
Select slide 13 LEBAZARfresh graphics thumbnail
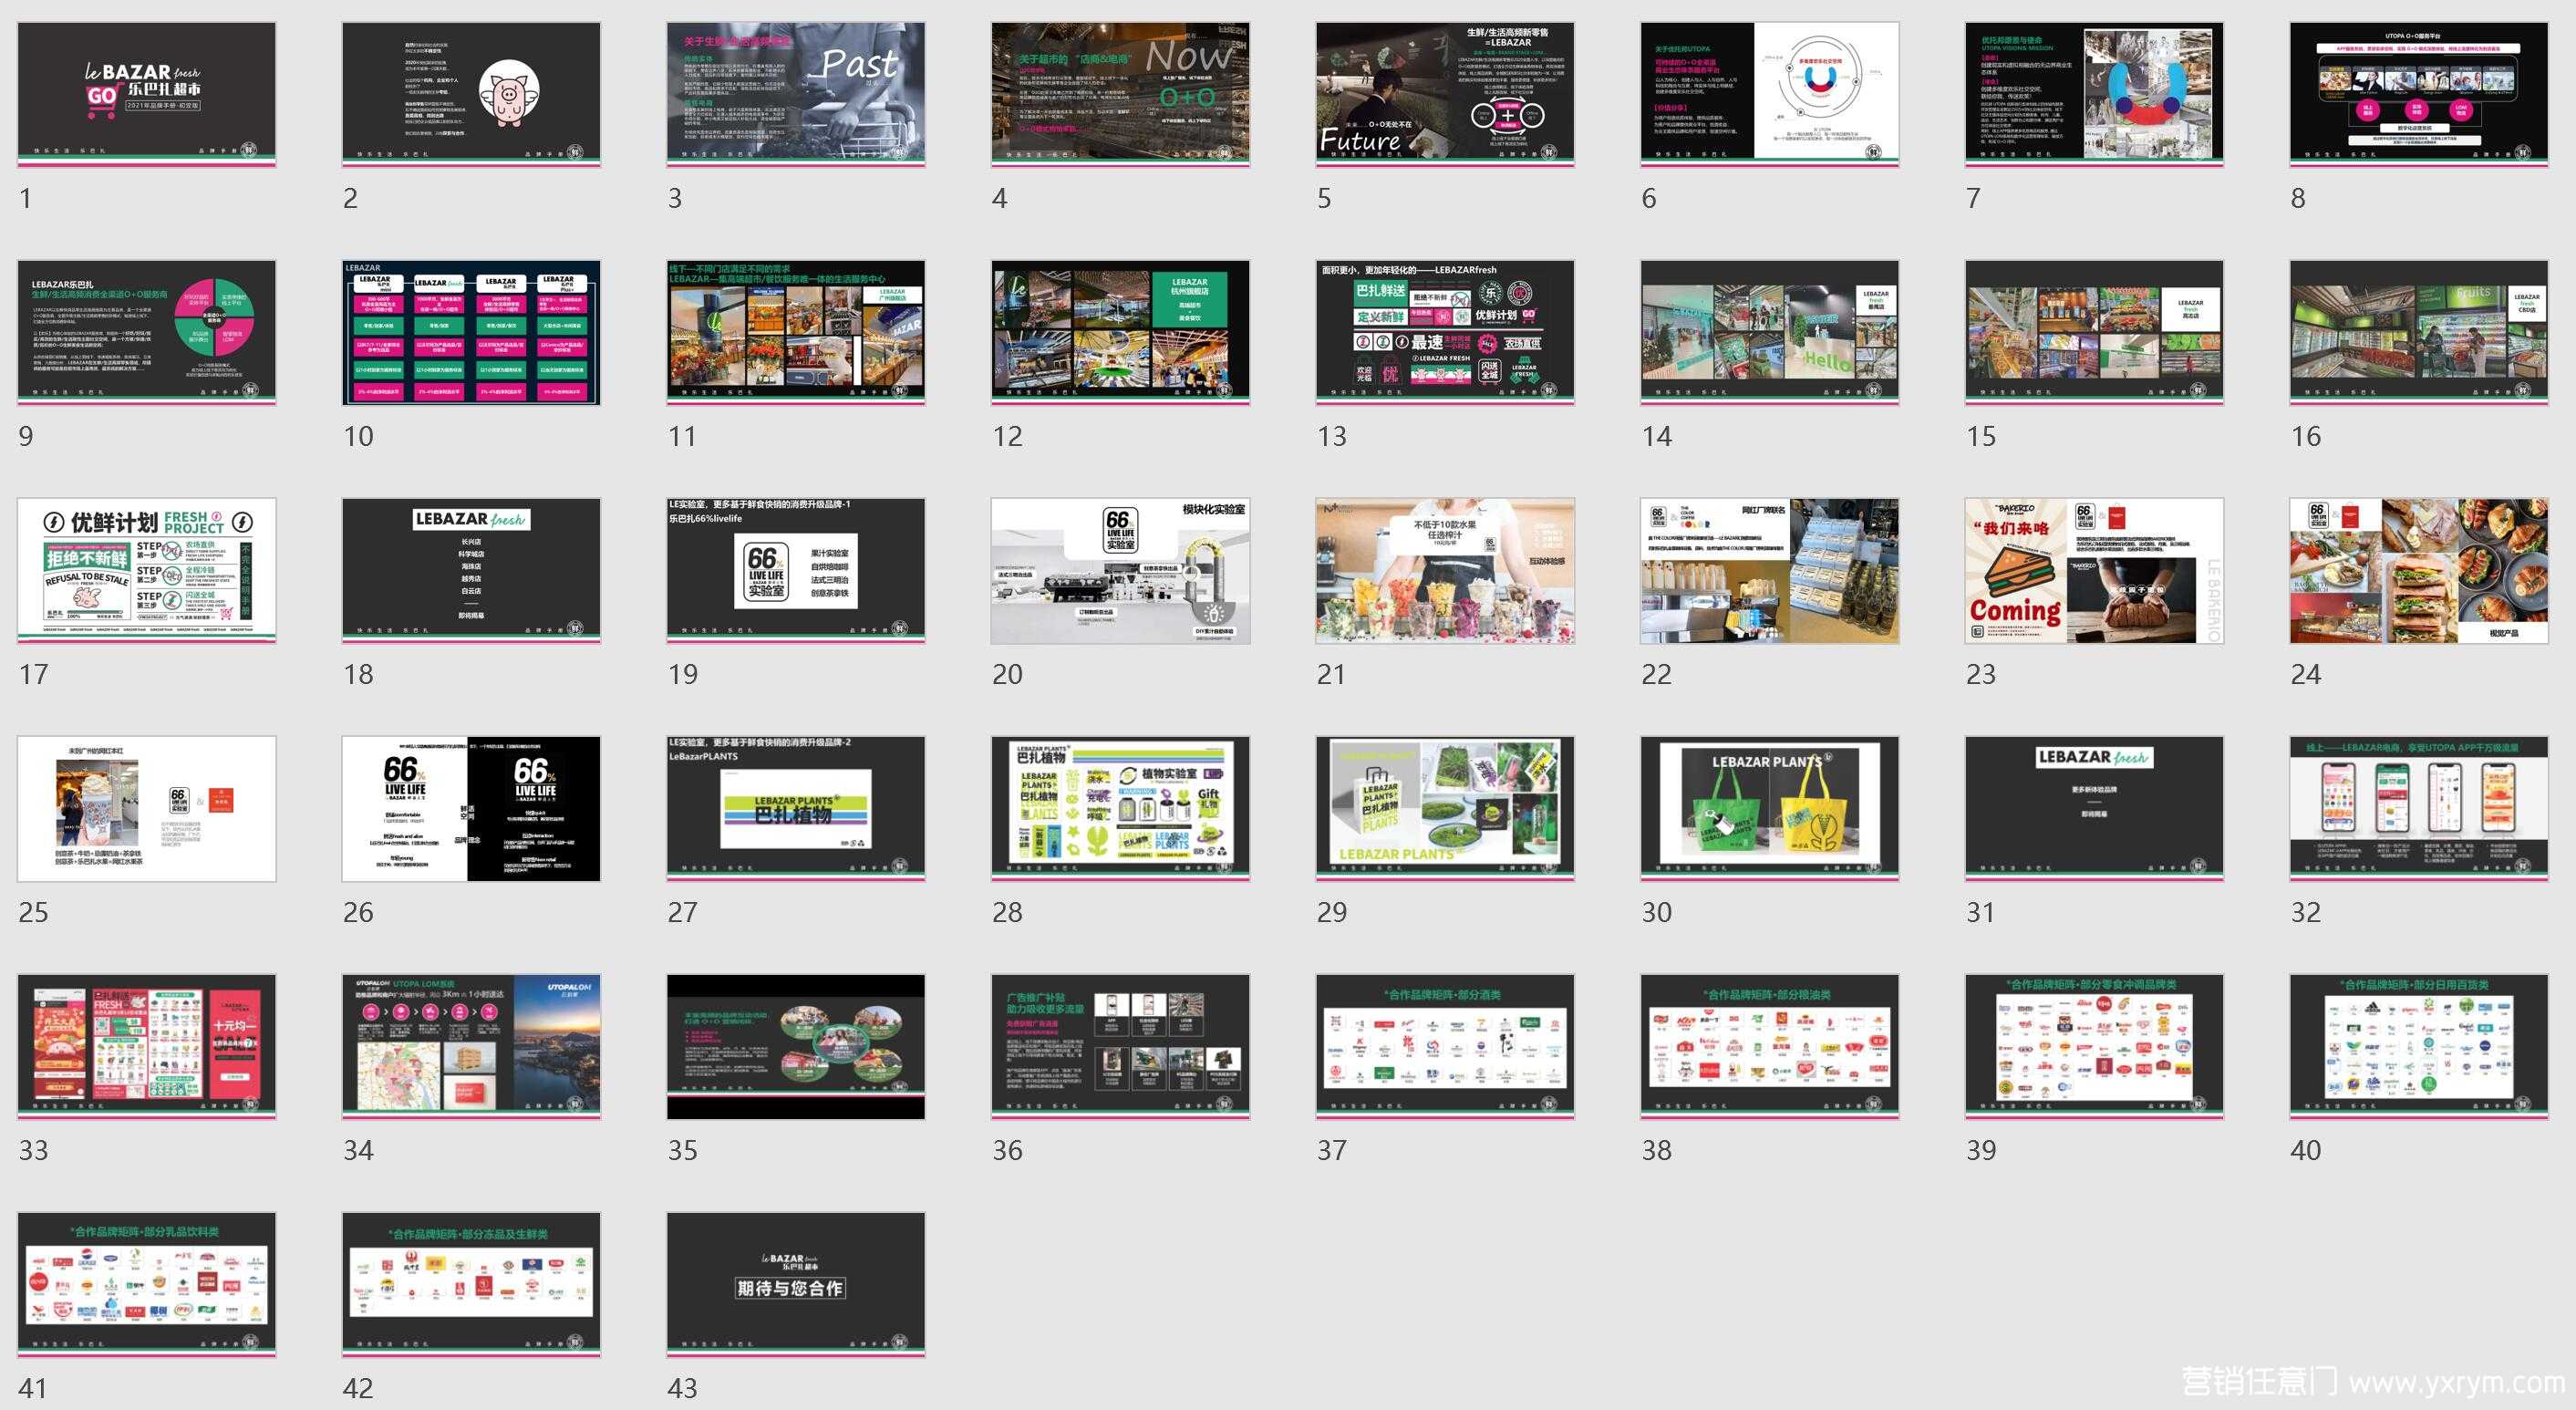click(1445, 332)
